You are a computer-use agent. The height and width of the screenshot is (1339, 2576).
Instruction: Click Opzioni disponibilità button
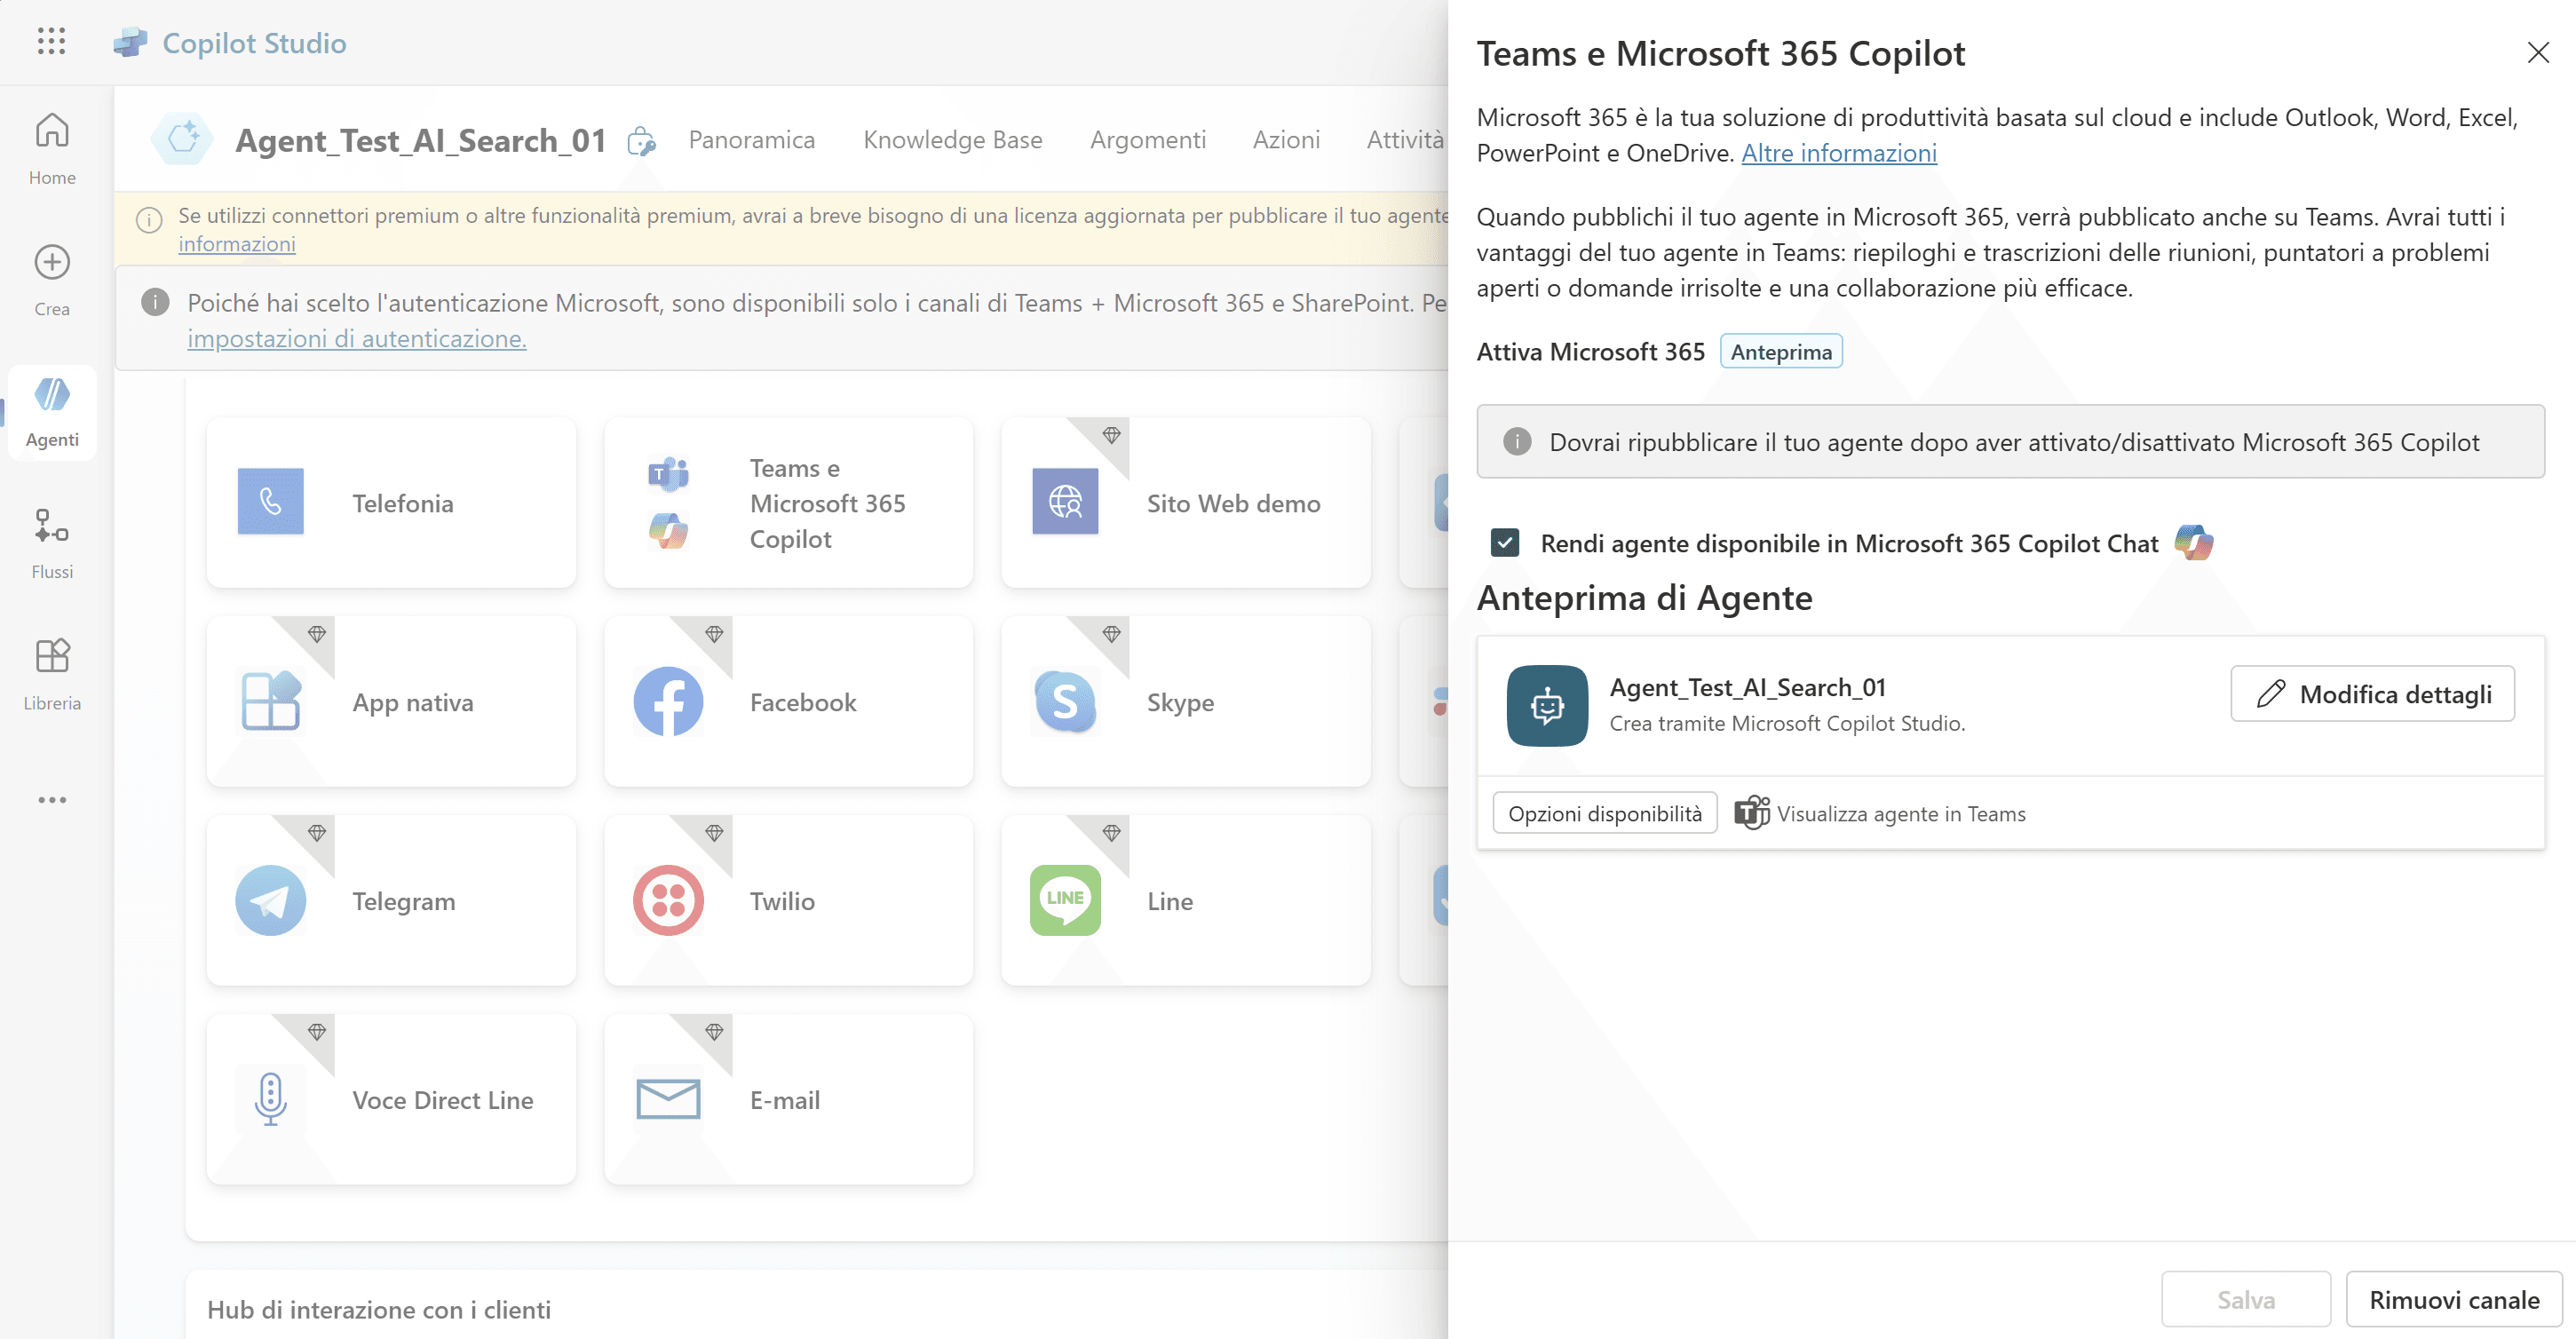coord(1604,813)
